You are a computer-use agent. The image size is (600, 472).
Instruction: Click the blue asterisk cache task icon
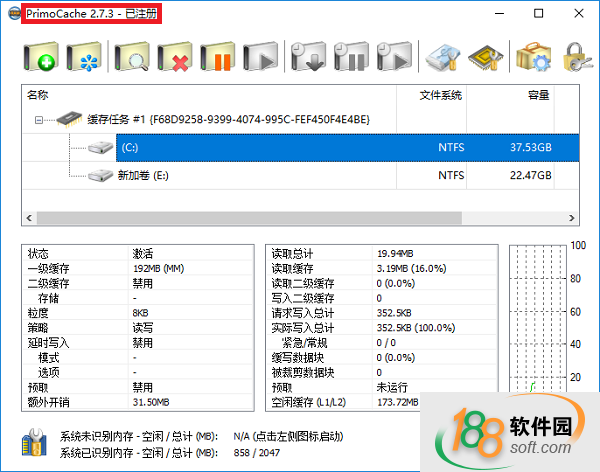tap(85, 56)
